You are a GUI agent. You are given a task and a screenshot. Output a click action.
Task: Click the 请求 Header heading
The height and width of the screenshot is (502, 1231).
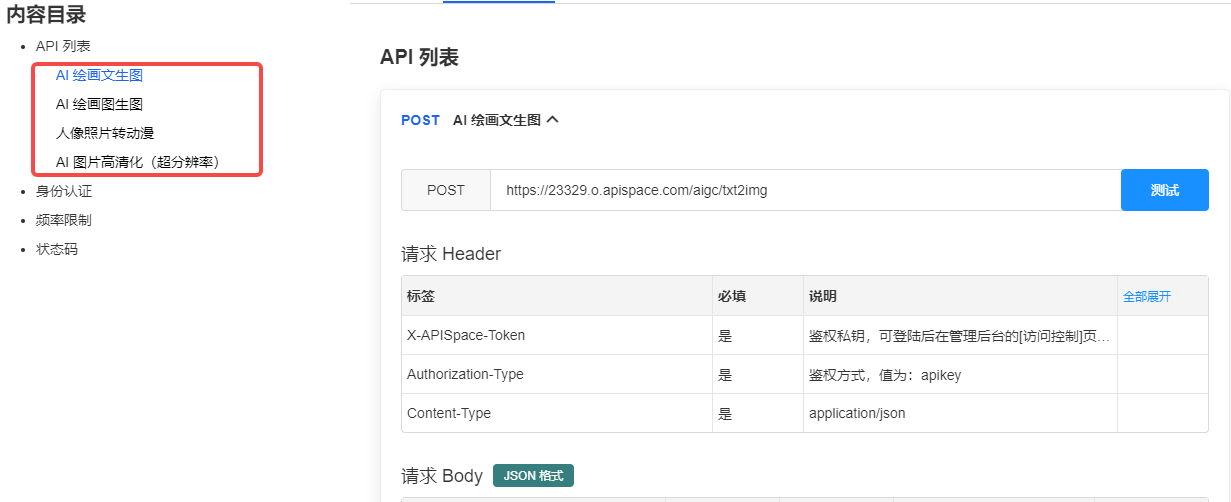pyautogui.click(x=451, y=254)
